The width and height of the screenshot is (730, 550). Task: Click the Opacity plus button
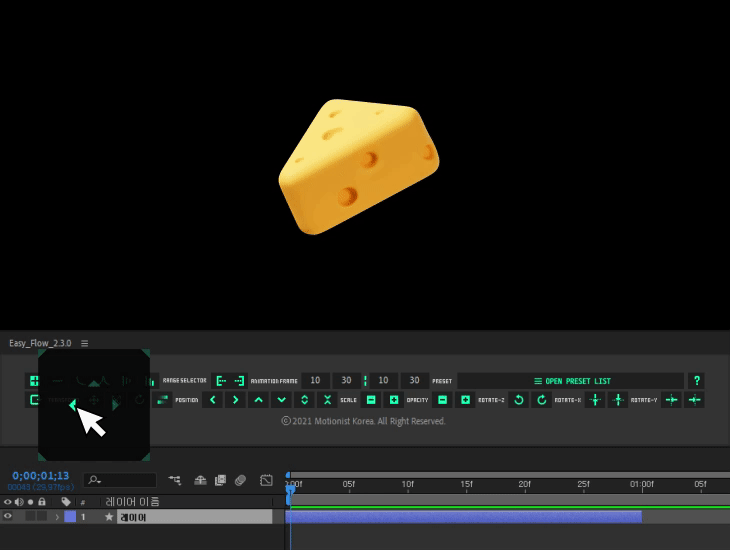pos(465,400)
